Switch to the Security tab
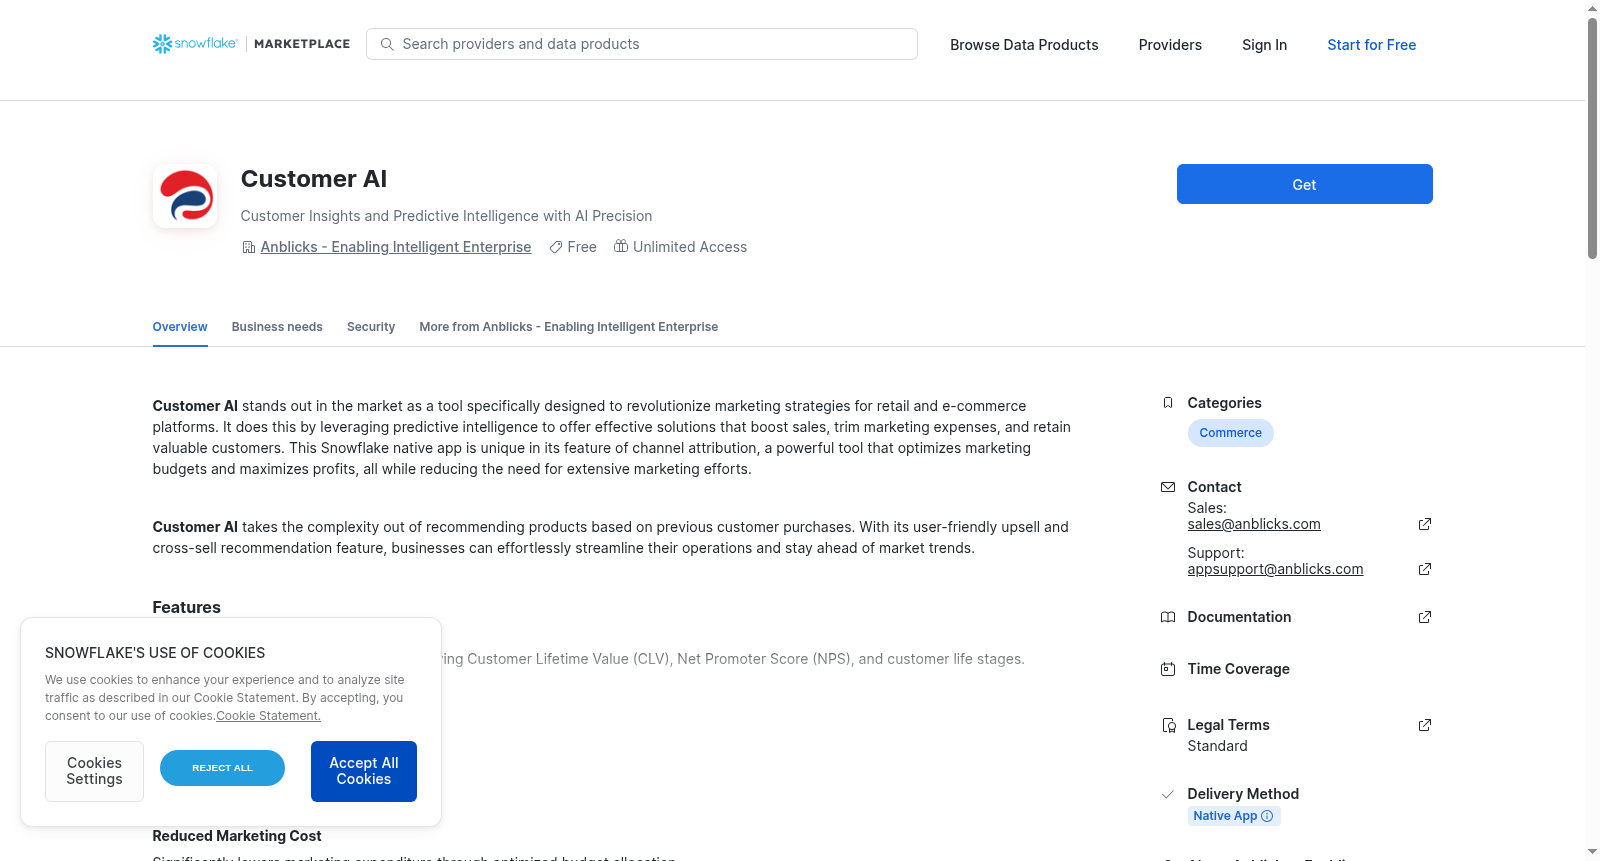1600x861 pixels. click(x=371, y=327)
